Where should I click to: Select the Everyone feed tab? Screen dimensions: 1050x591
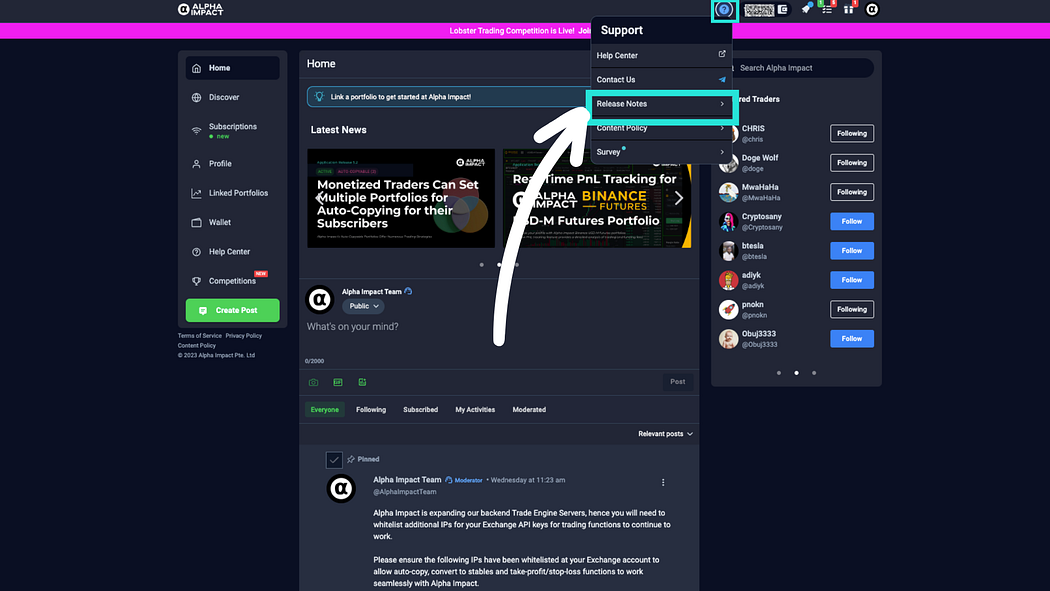pyautogui.click(x=325, y=410)
